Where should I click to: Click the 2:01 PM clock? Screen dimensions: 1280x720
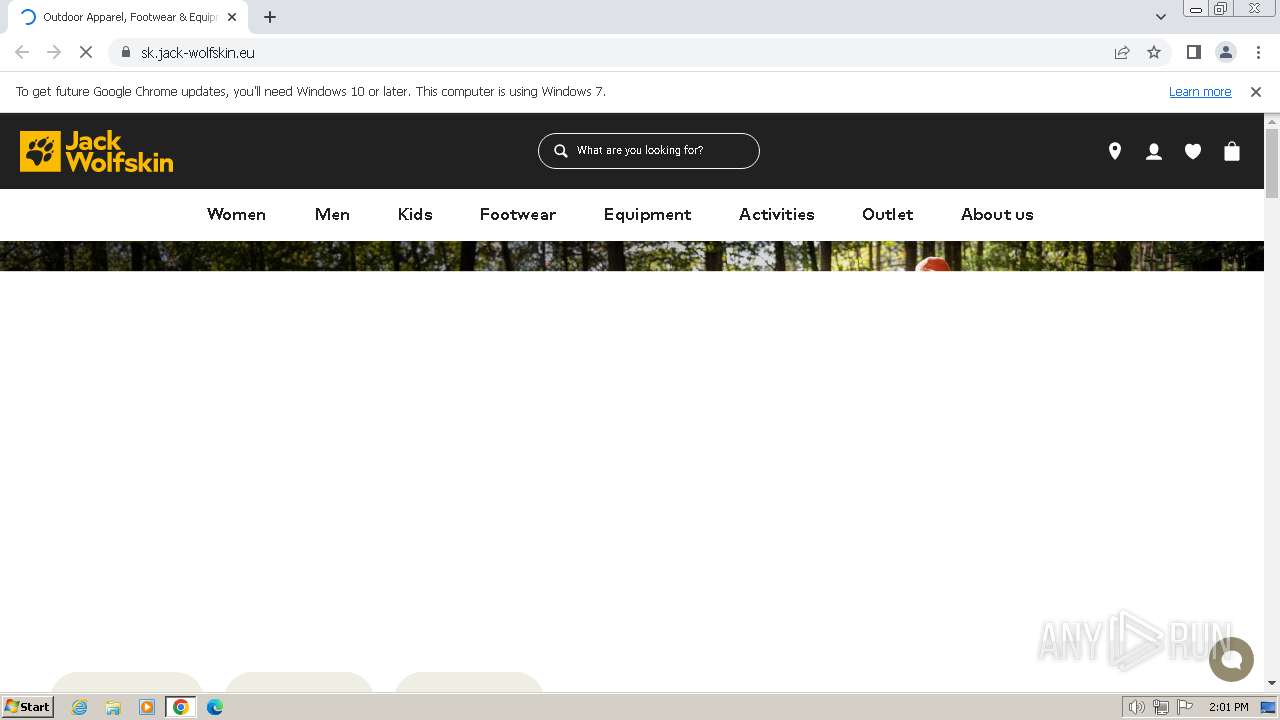tap(1229, 707)
